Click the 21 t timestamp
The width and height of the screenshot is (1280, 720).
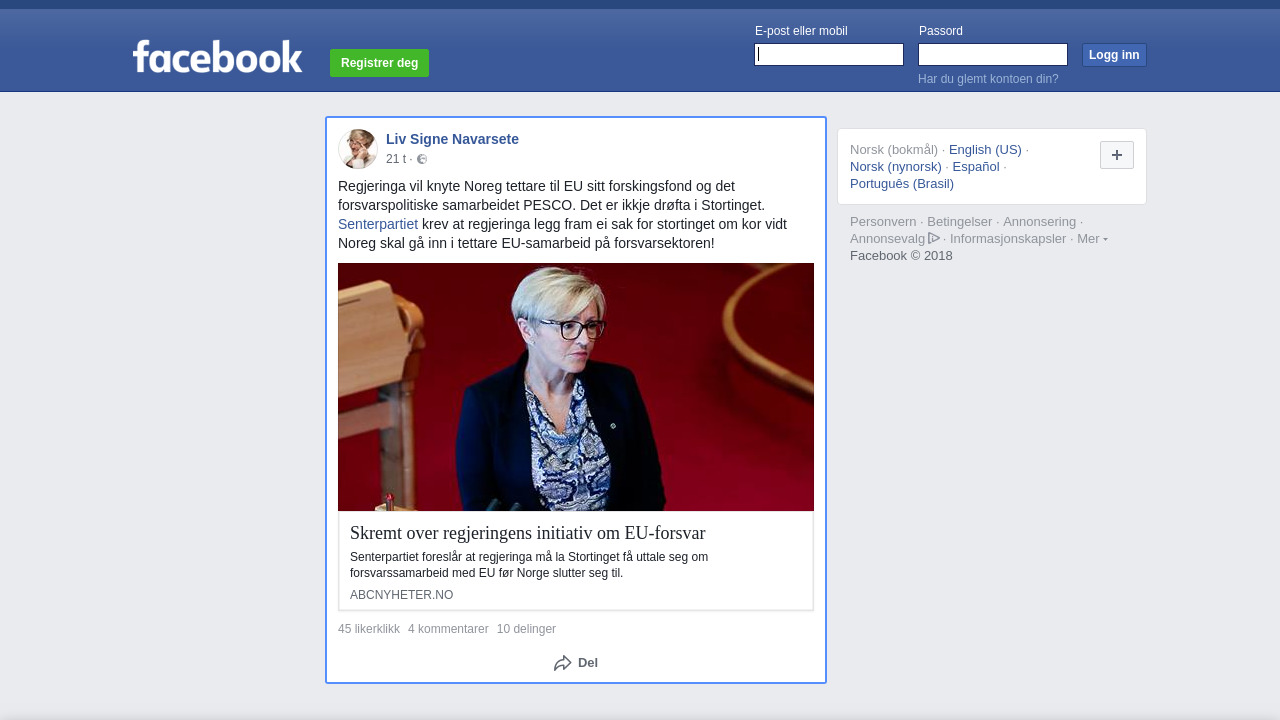(396, 159)
